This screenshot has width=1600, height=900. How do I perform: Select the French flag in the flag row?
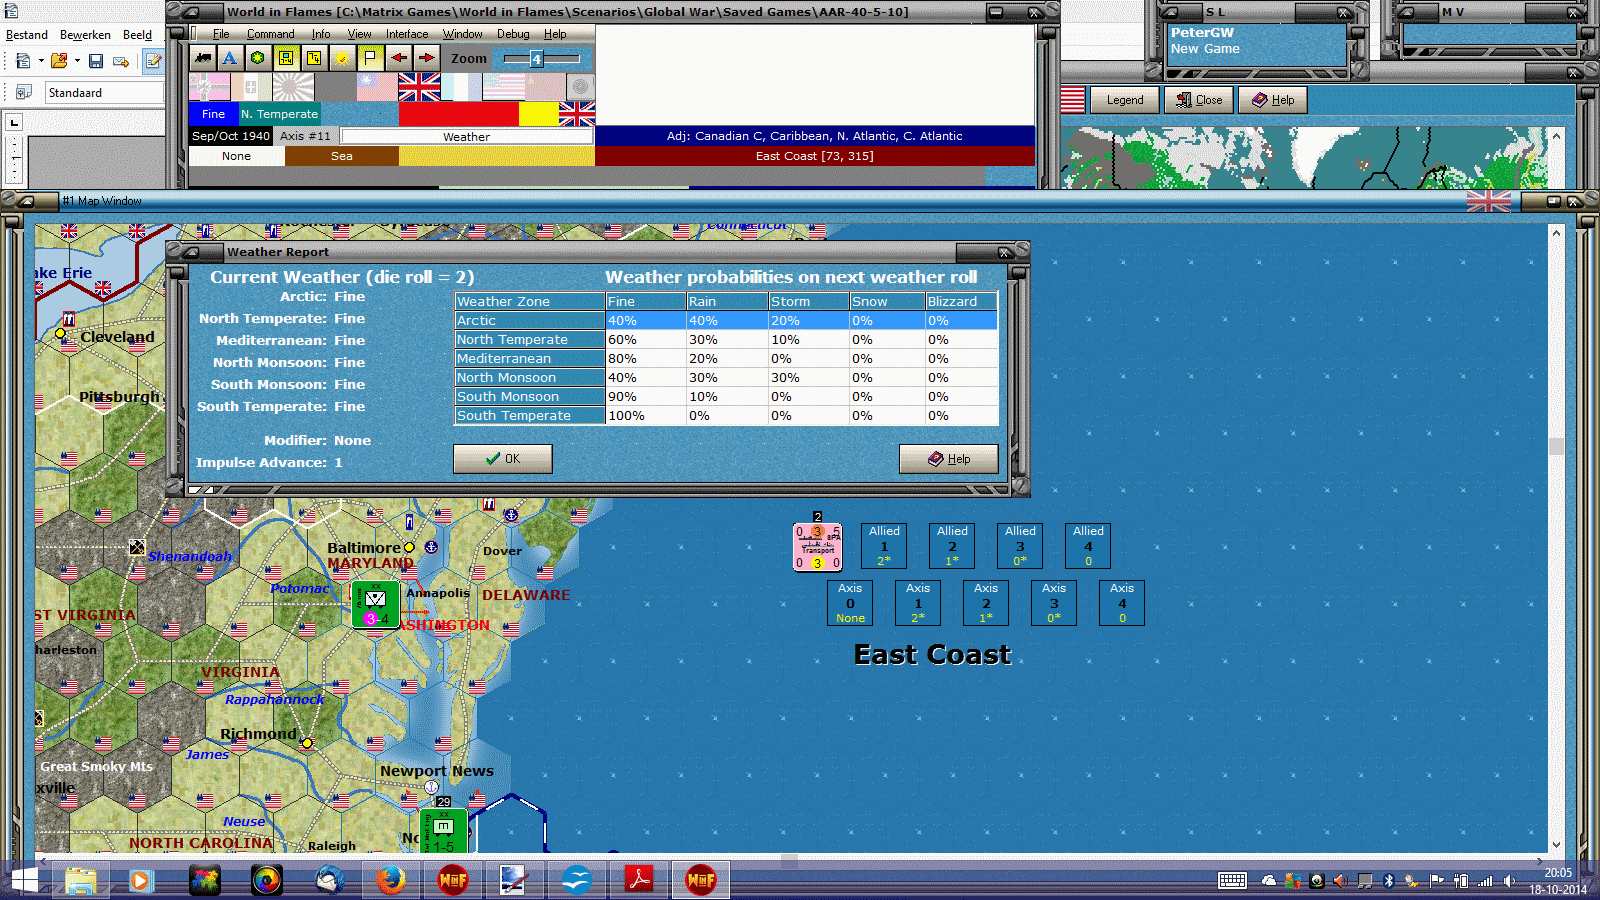coord(461,87)
